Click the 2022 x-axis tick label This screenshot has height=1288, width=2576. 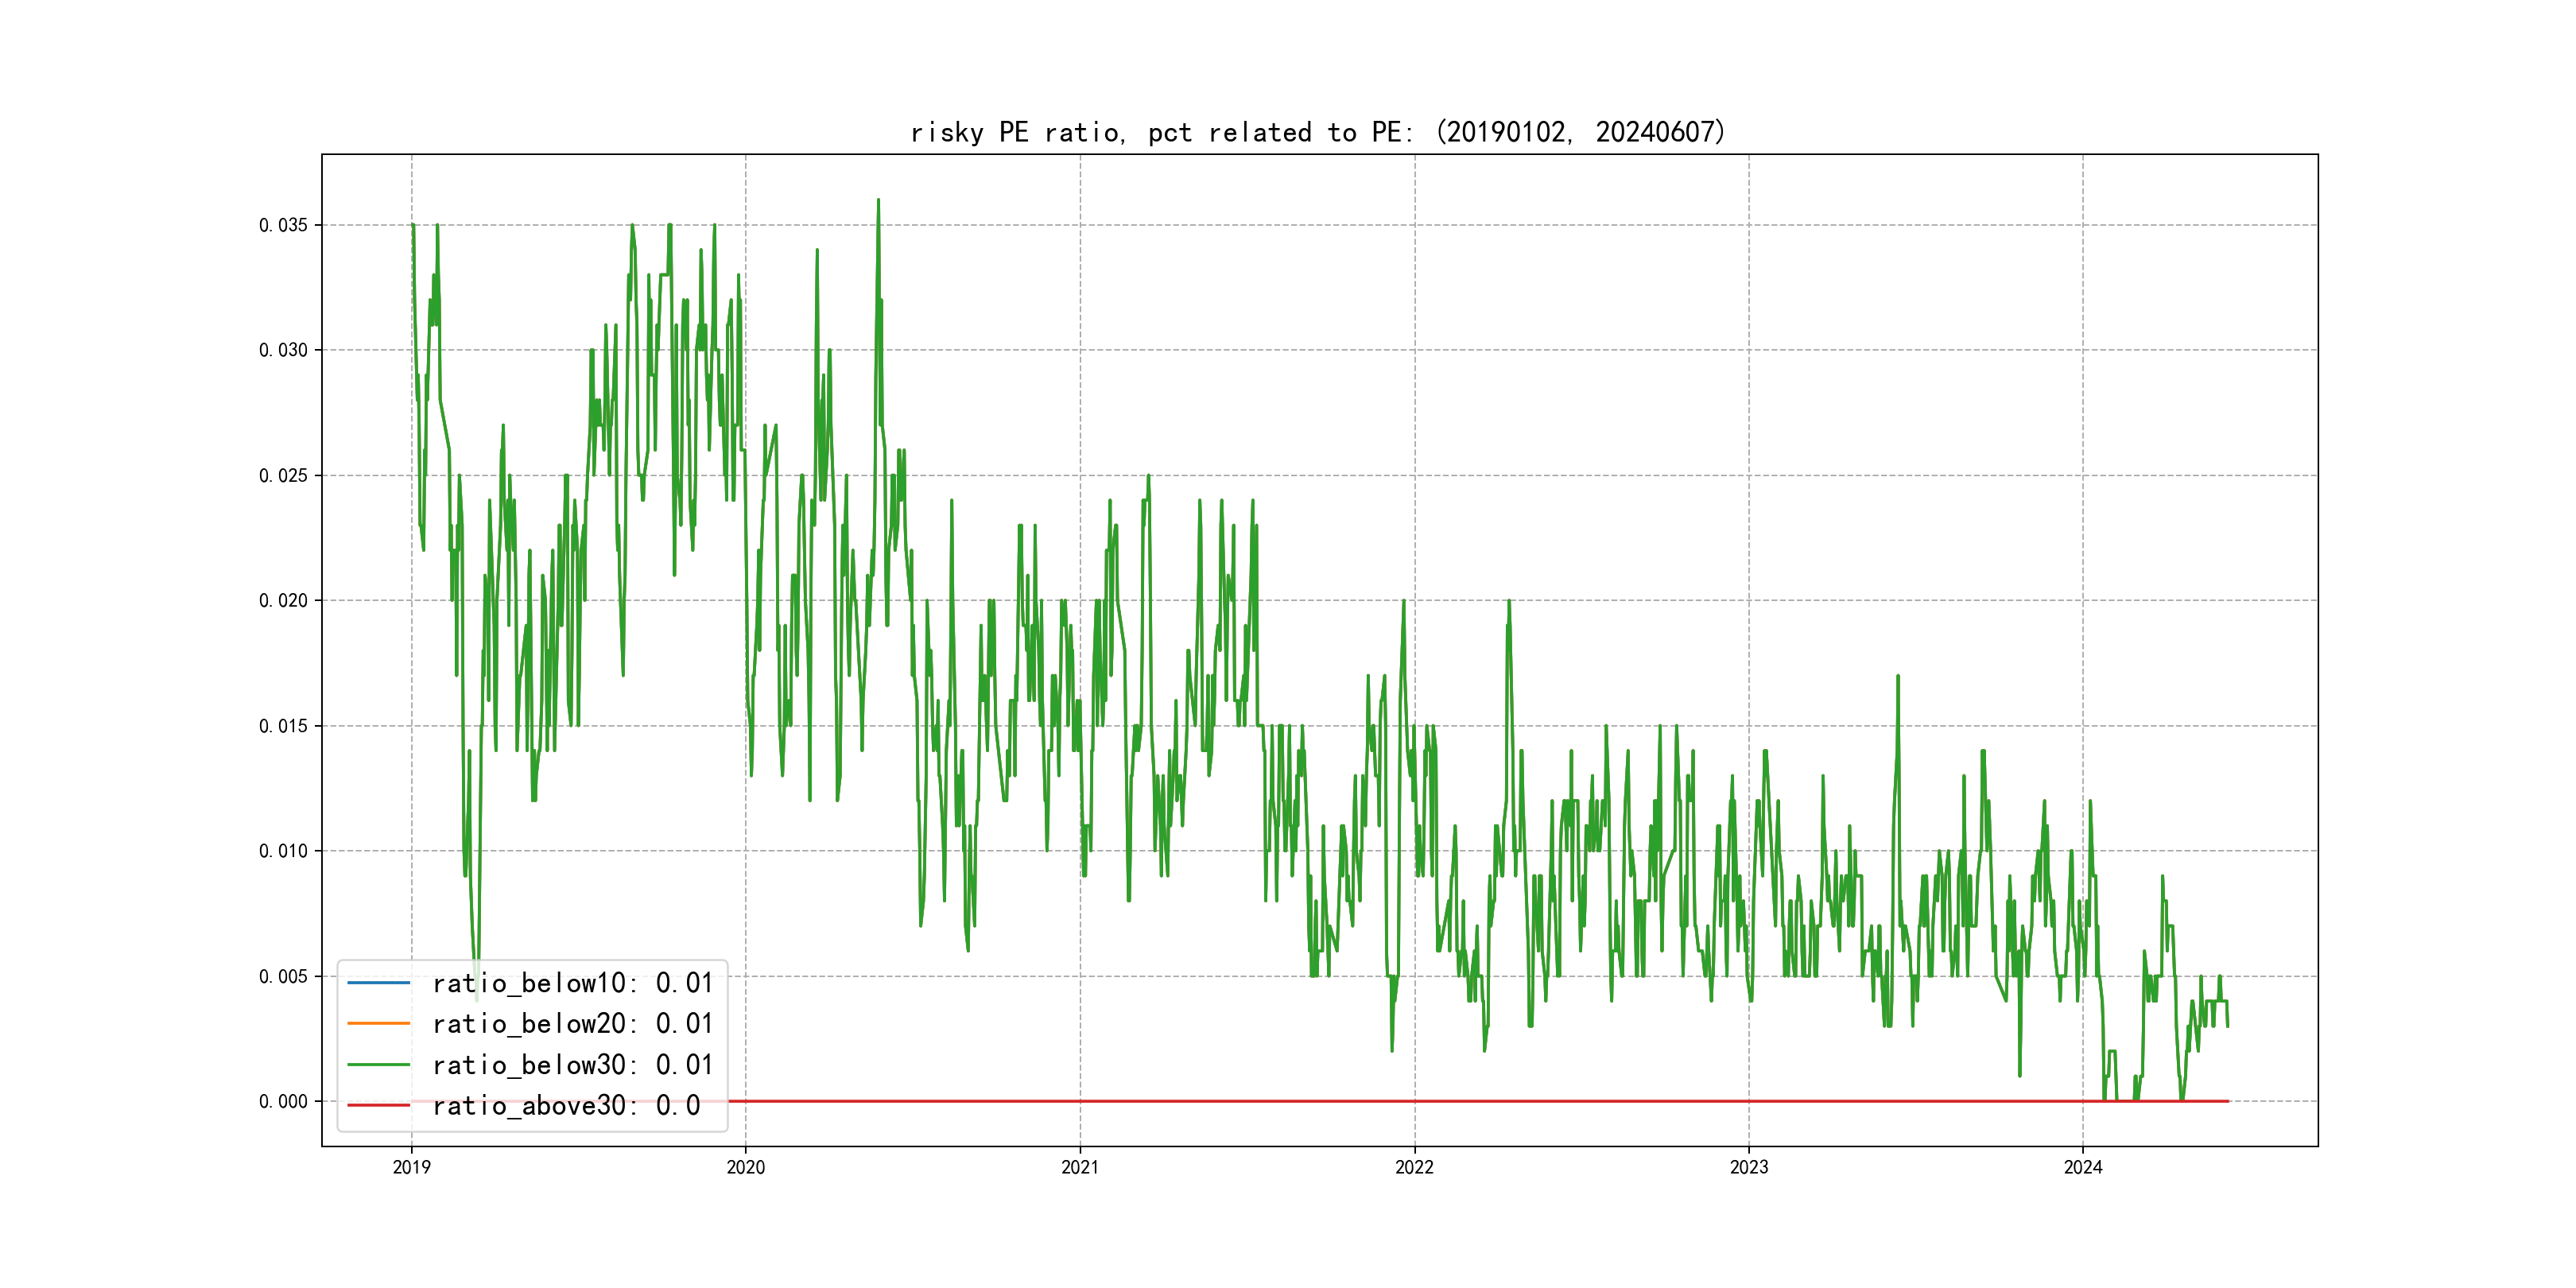(x=1414, y=1167)
